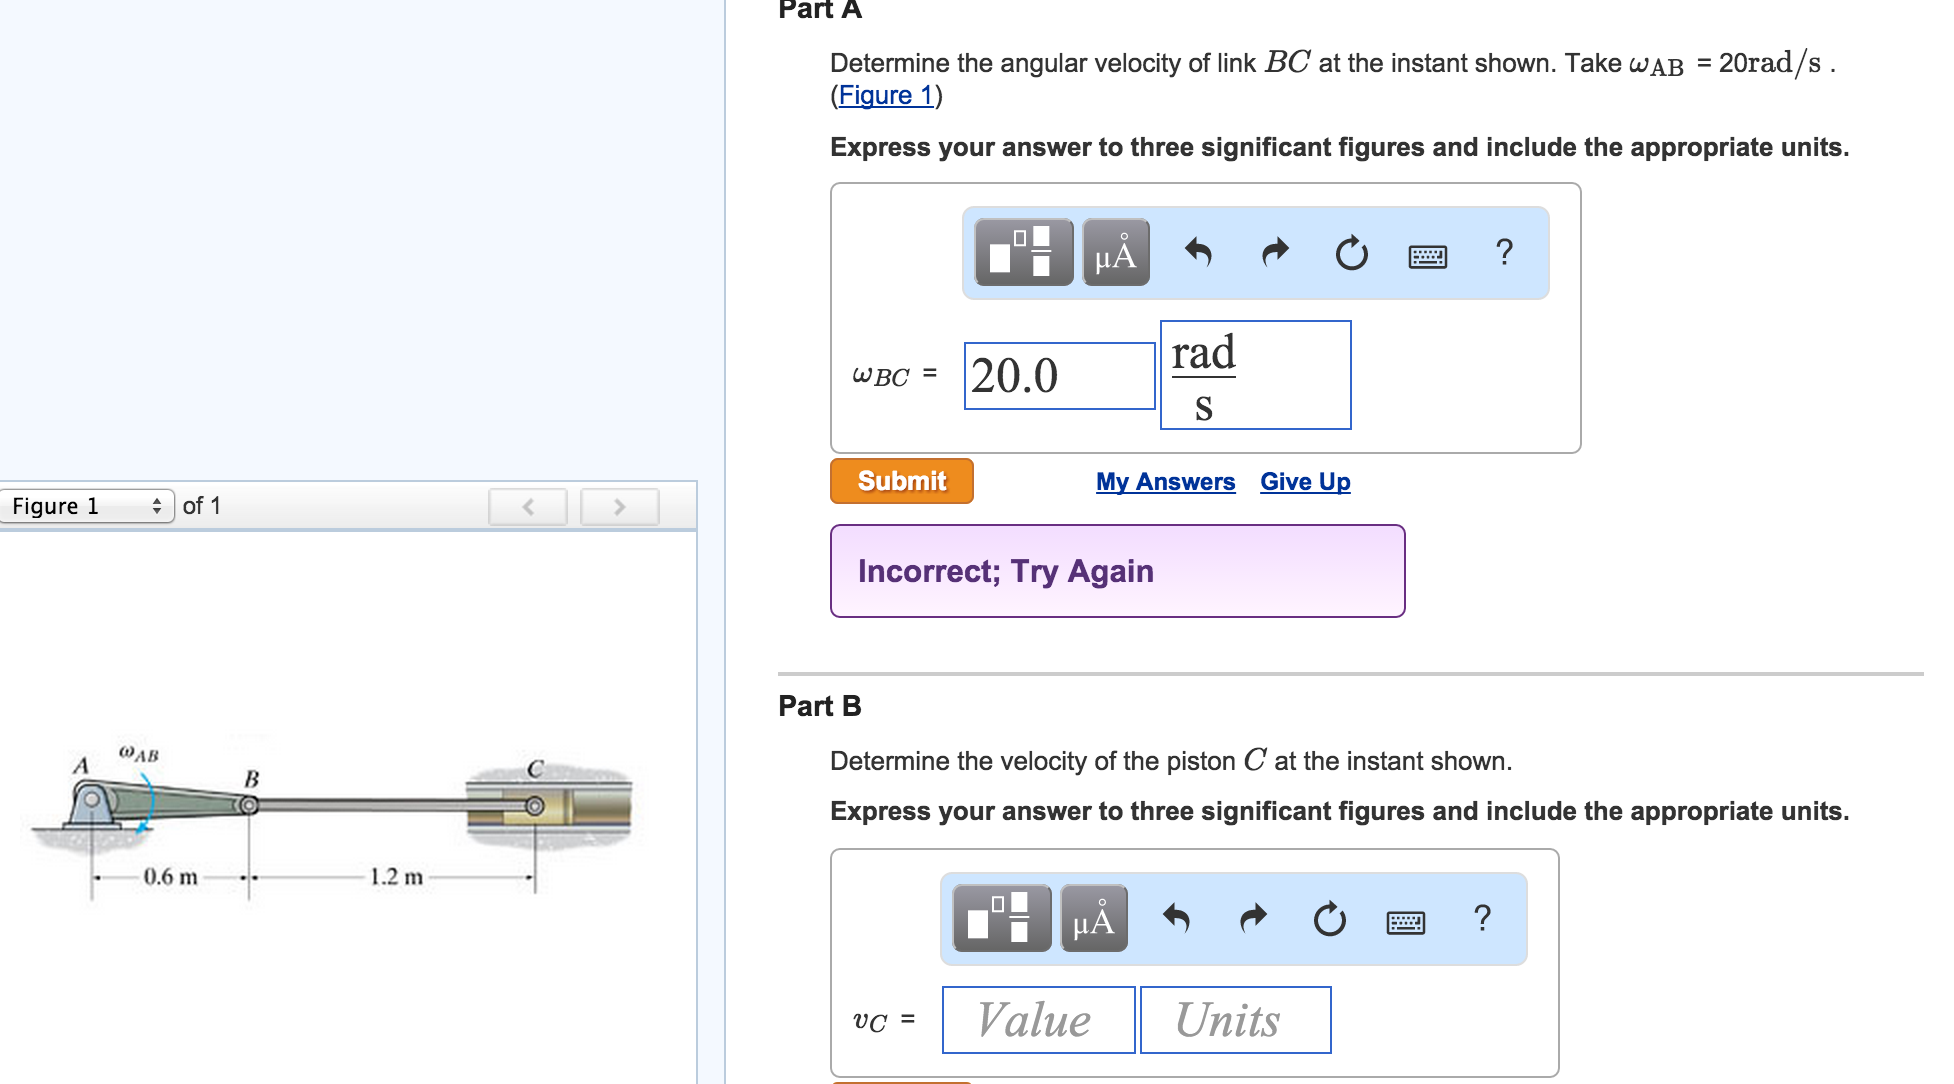The image size is (1954, 1084).
Task: Click My Answers for Part A
Action: [x=1165, y=481]
